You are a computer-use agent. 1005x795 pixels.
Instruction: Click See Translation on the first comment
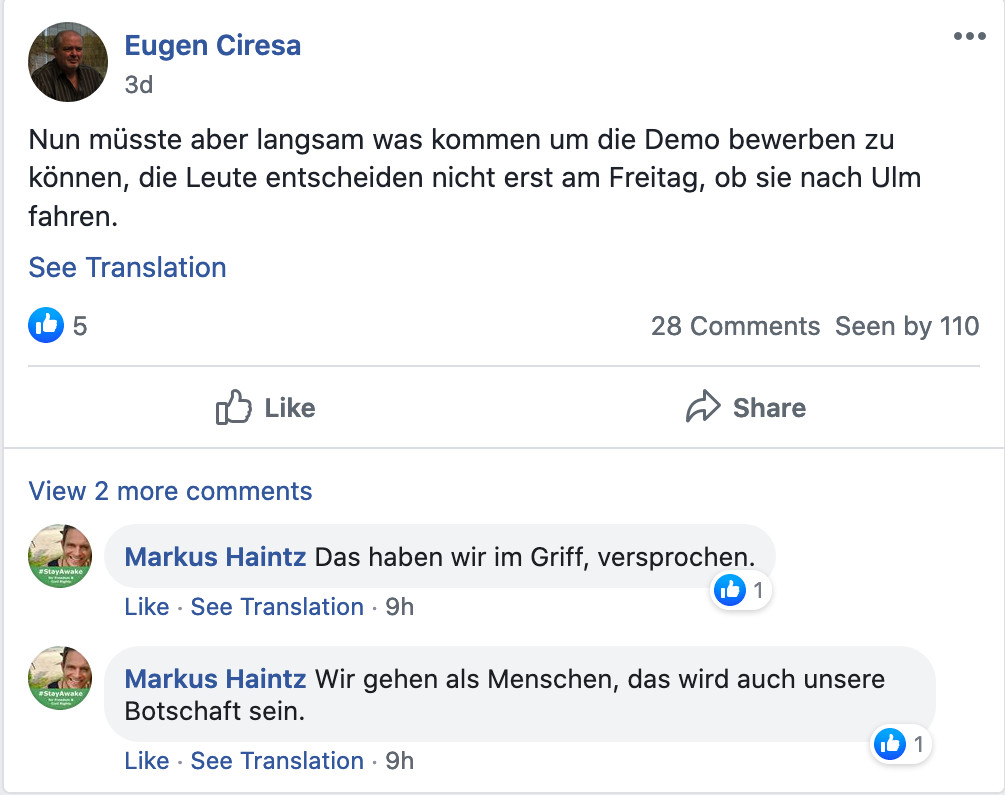pos(277,607)
